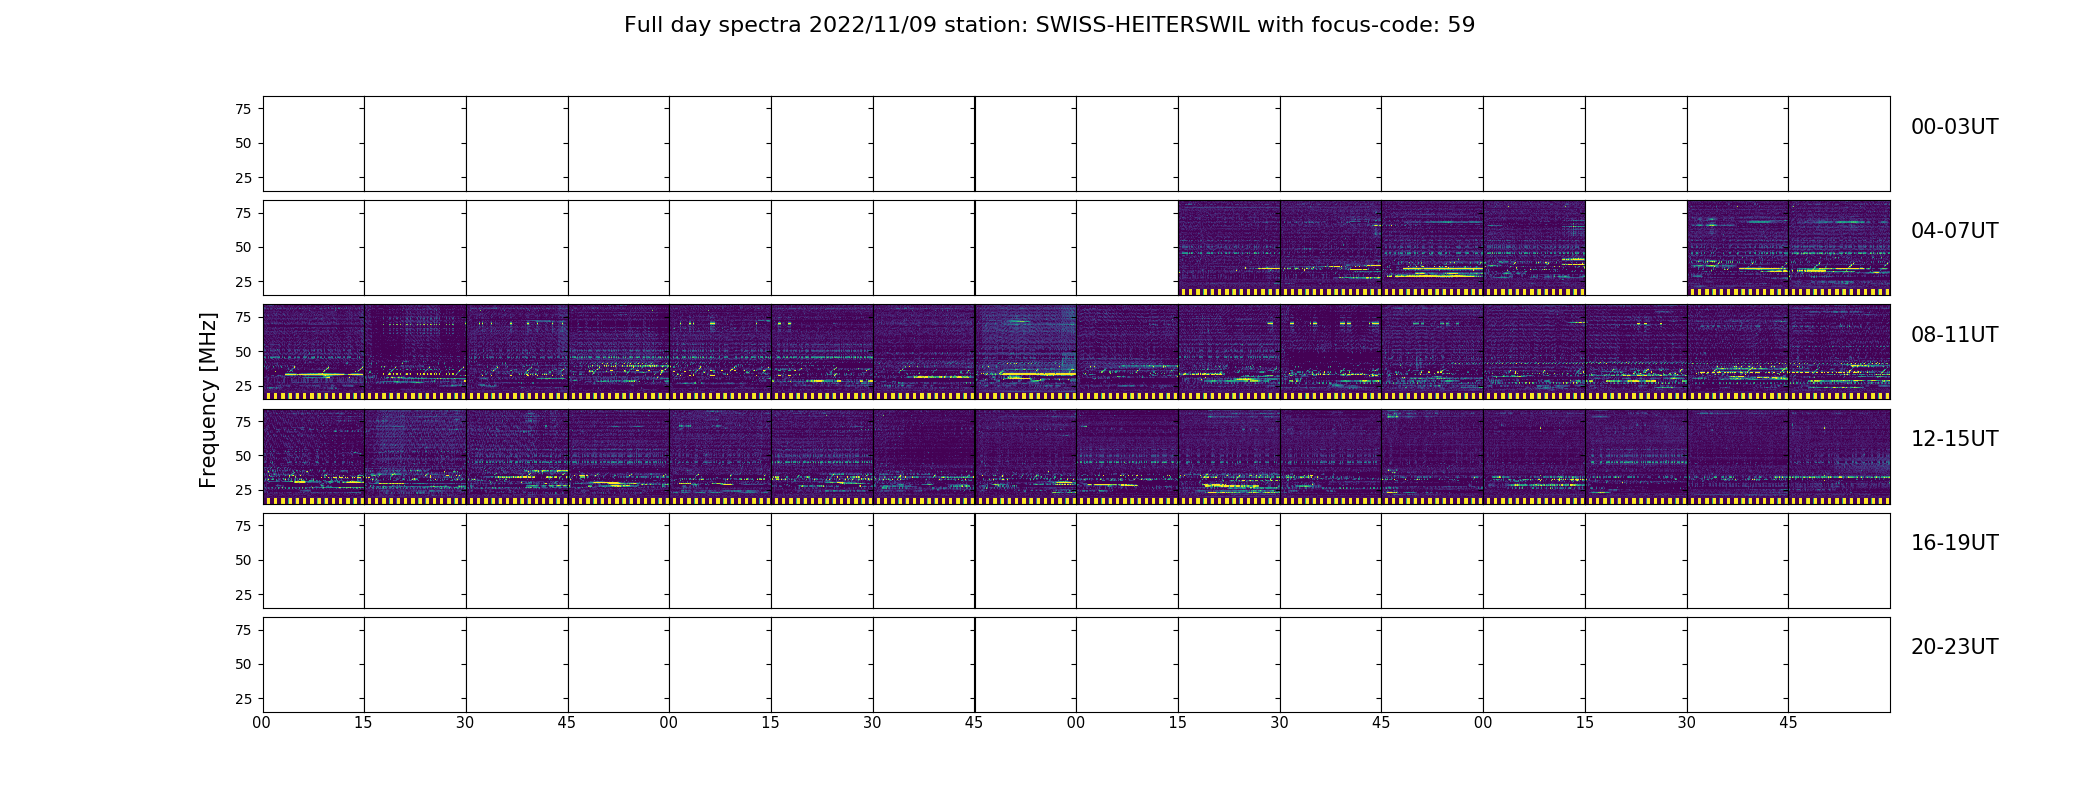The height and width of the screenshot is (800, 2100).
Task: Open the last spectrogram segment in the 04-07UT row
Action: (x=1839, y=247)
